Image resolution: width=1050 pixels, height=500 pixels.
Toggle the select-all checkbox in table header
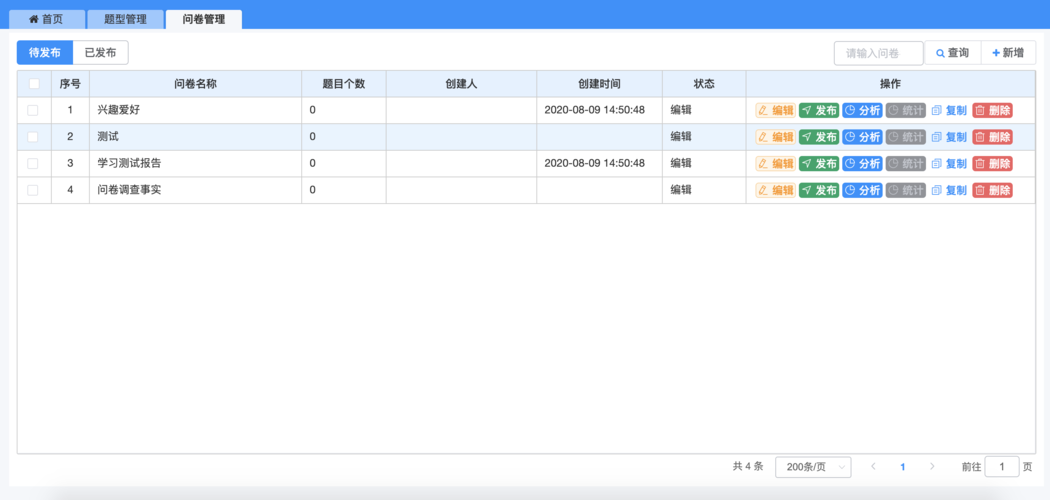click(34, 84)
